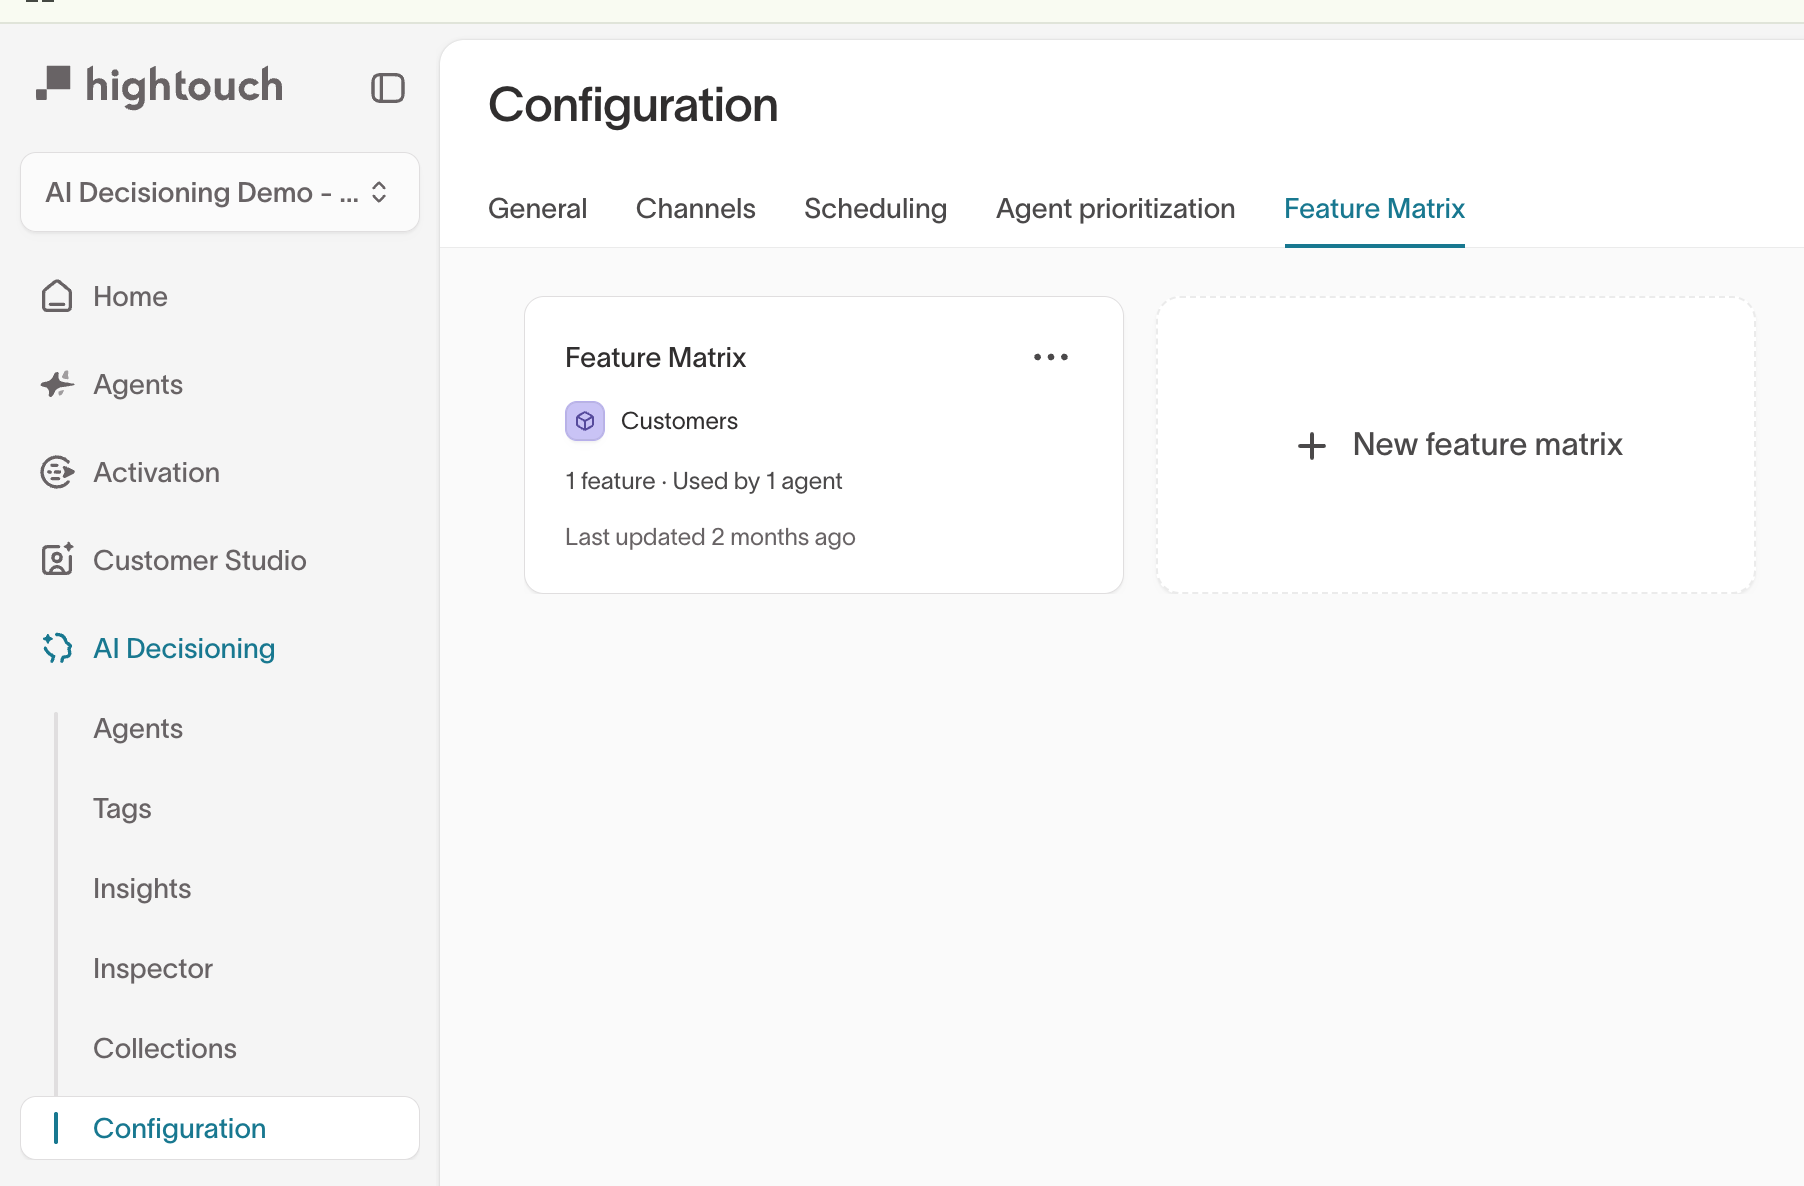Click the Configuration page heading
The image size is (1804, 1186).
click(633, 105)
